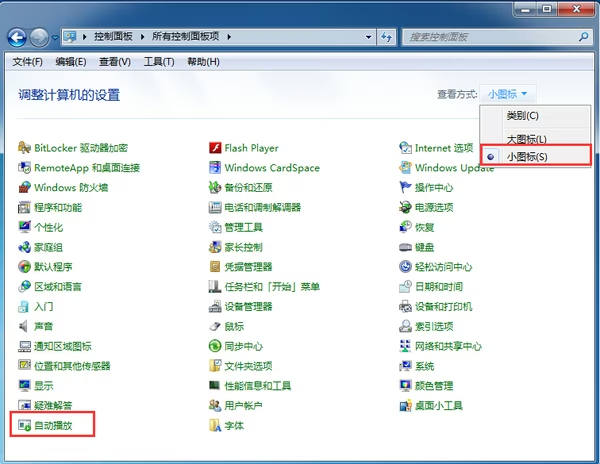
Task: Open the 设备和打印机 link
Action: coord(443,306)
